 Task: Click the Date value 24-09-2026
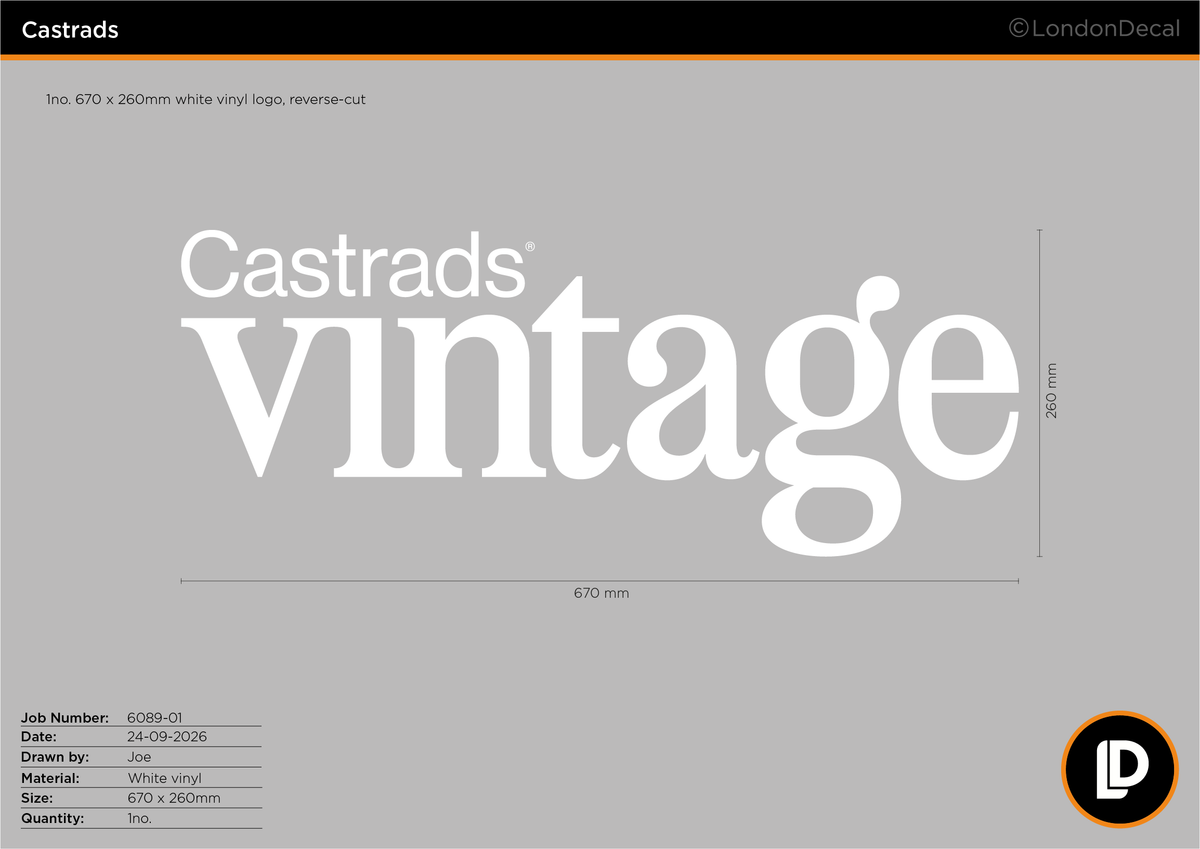168,737
